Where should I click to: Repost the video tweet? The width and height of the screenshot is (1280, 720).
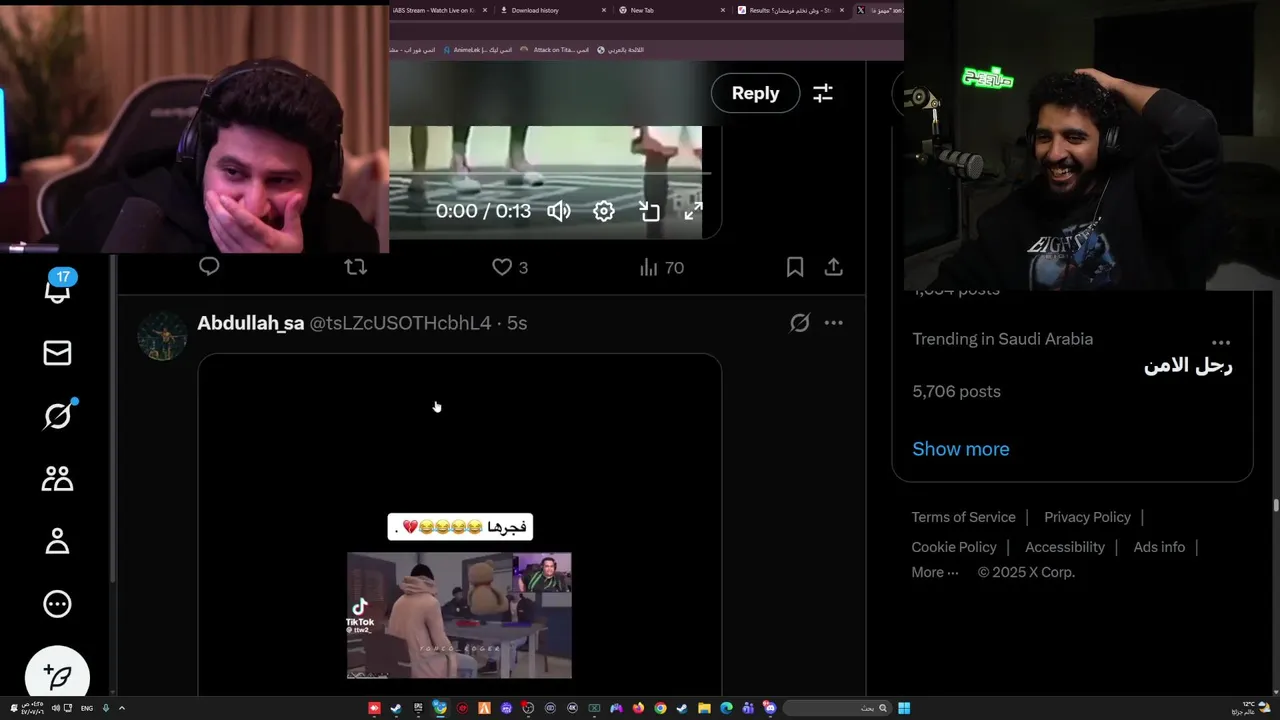tap(355, 267)
